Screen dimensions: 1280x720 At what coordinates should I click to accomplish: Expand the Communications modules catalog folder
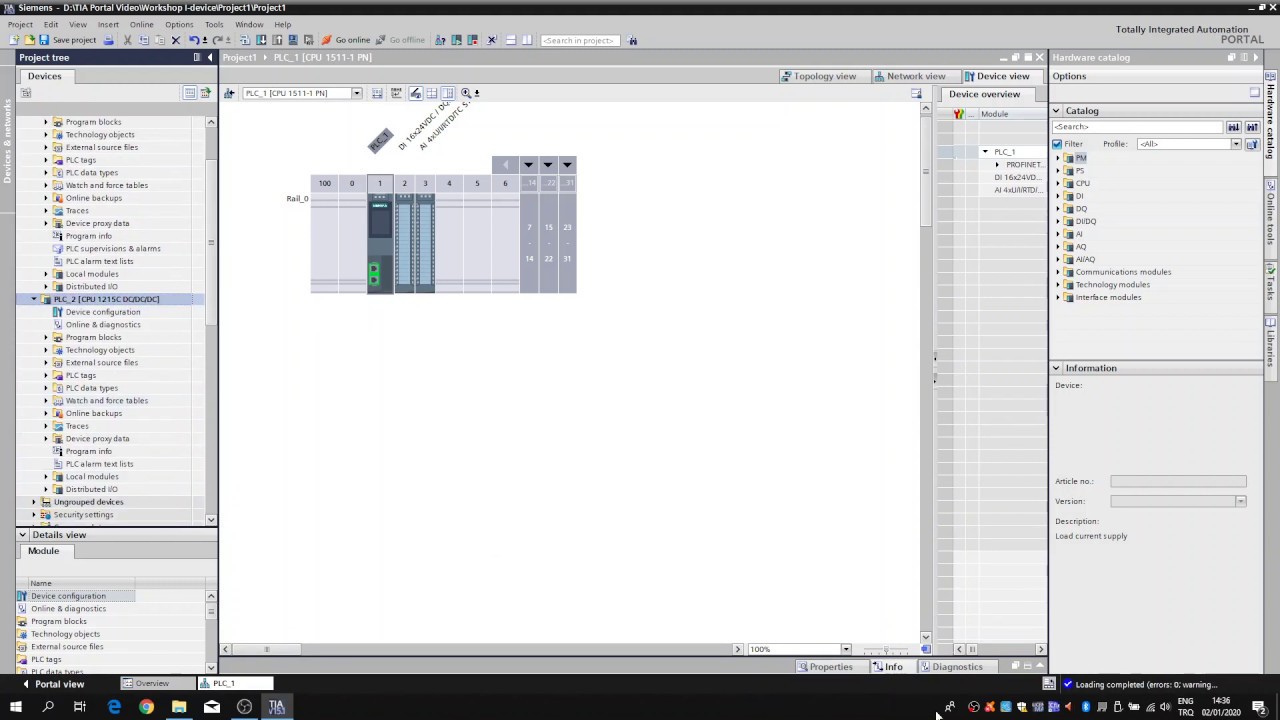click(1058, 272)
